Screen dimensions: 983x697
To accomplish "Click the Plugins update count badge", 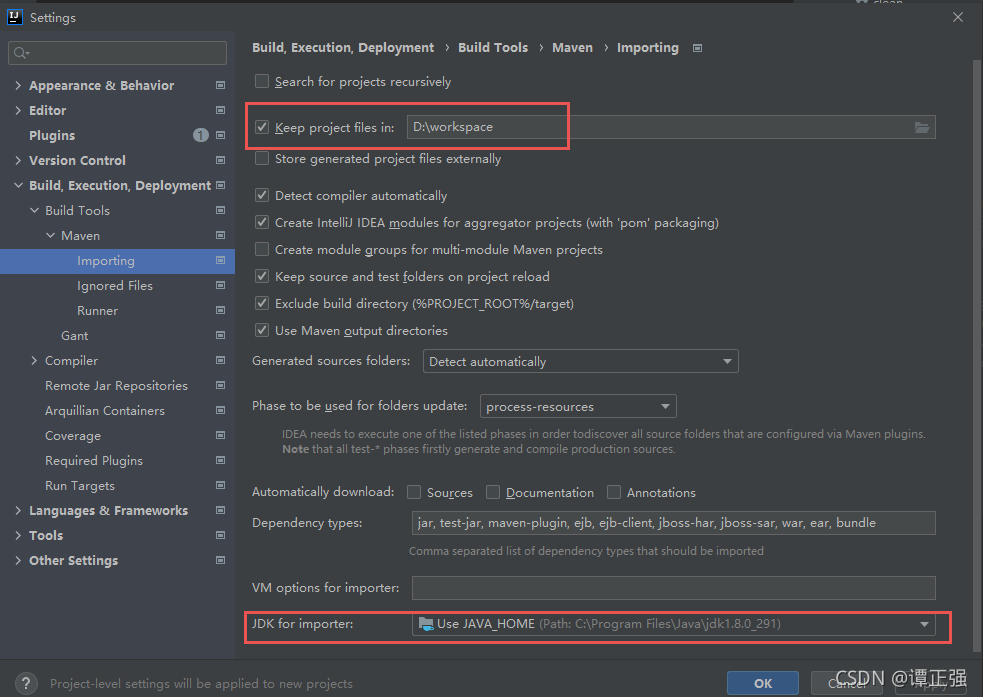I will coord(201,135).
